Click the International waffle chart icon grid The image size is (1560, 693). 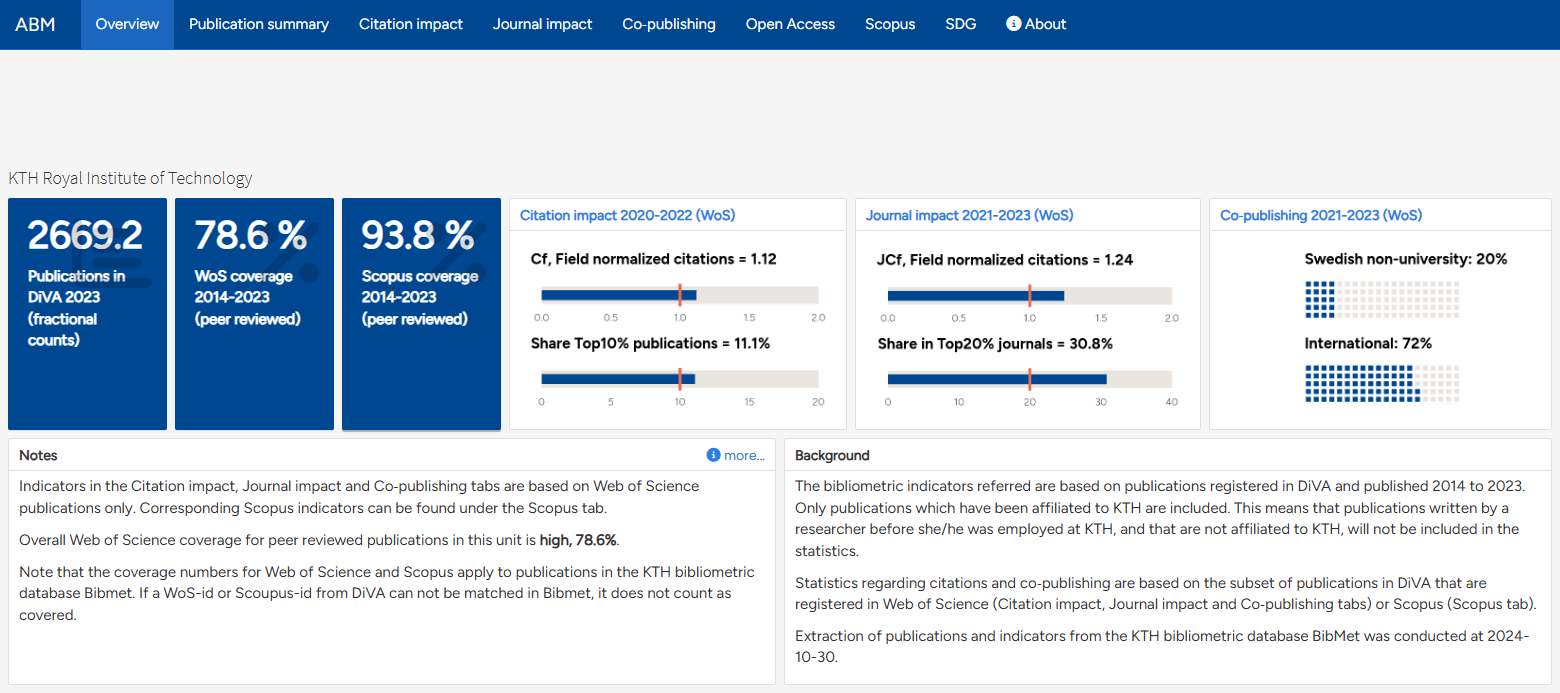pos(1381,384)
